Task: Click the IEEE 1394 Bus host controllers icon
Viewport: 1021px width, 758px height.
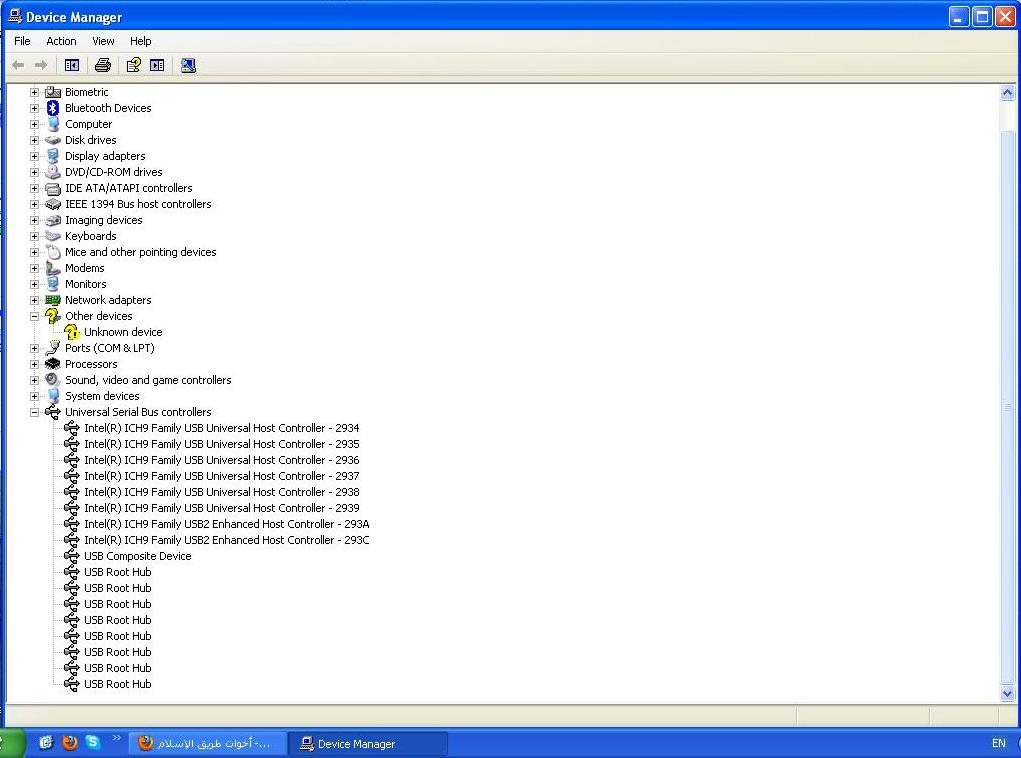Action: click(x=53, y=204)
